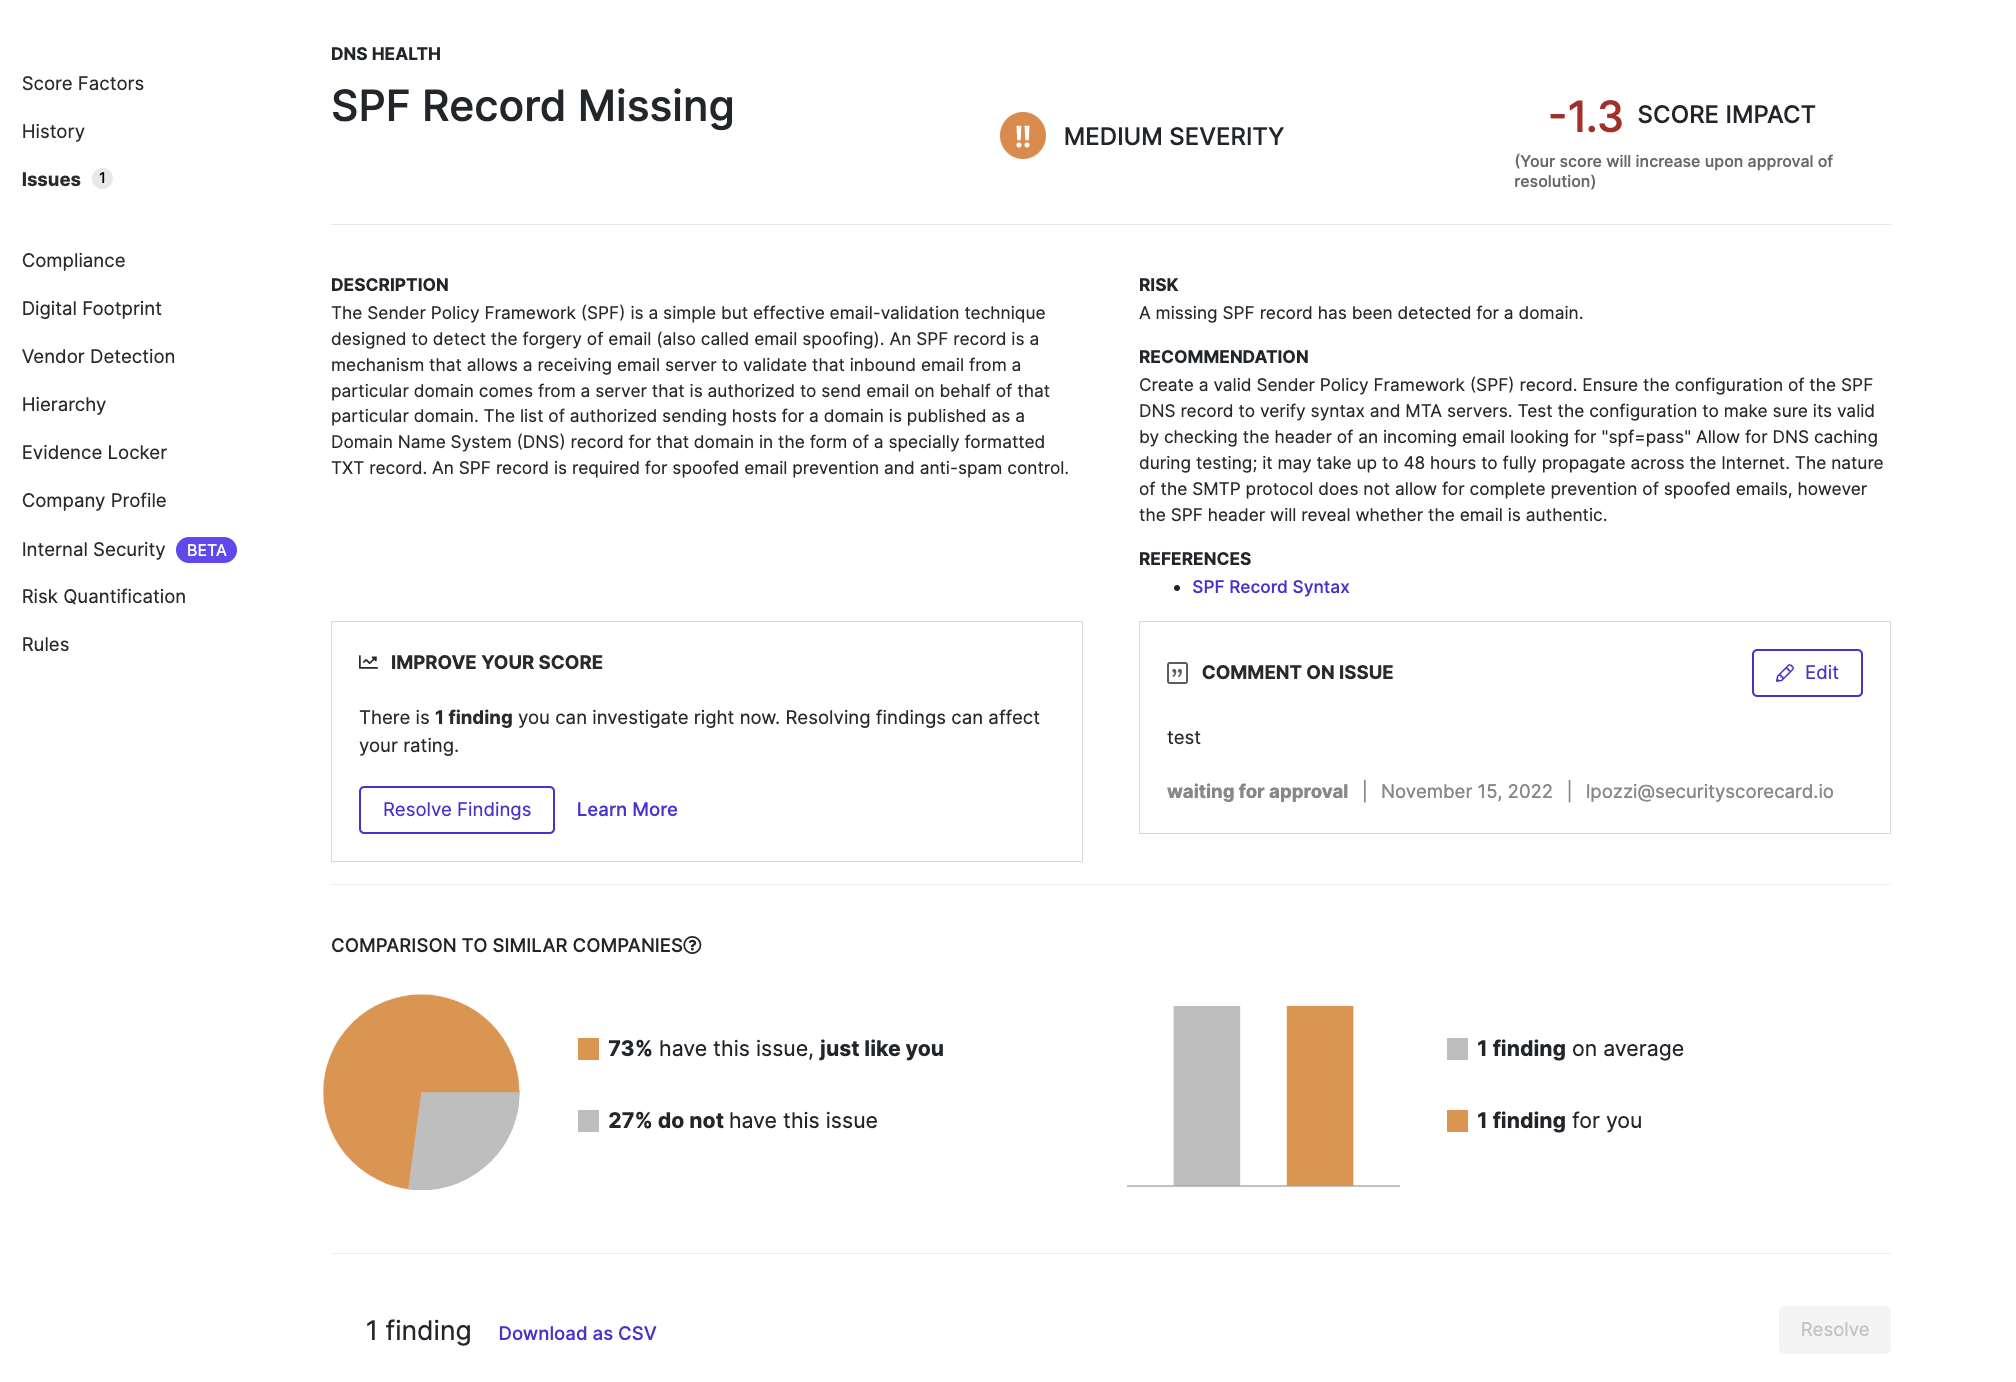
Task: Click the comparison pie chart
Action: tap(420, 1092)
